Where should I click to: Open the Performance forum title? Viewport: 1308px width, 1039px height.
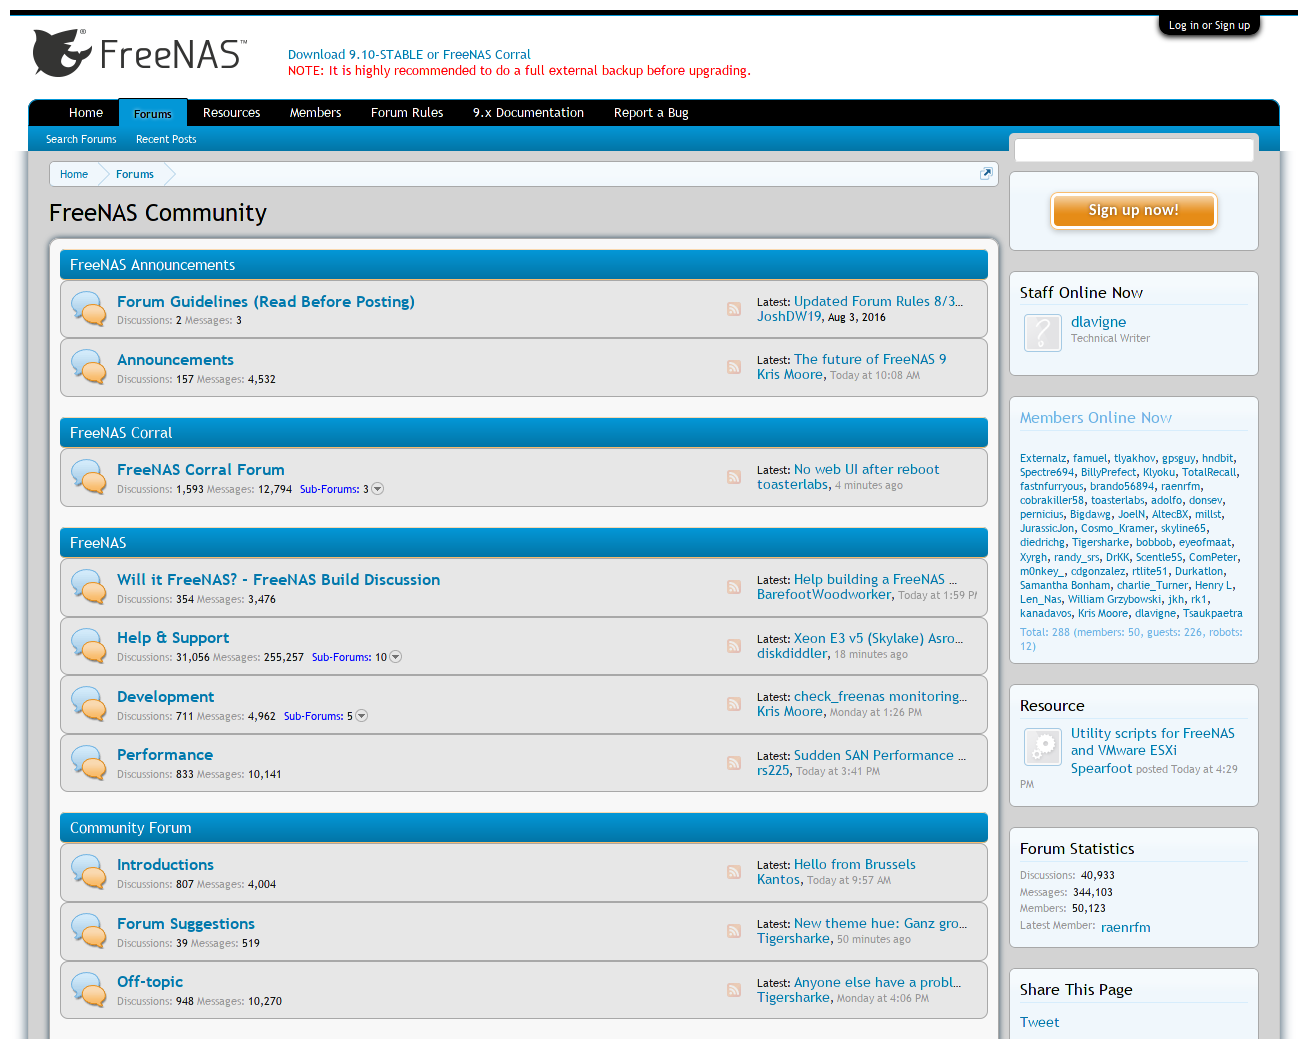[x=165, y=755]
